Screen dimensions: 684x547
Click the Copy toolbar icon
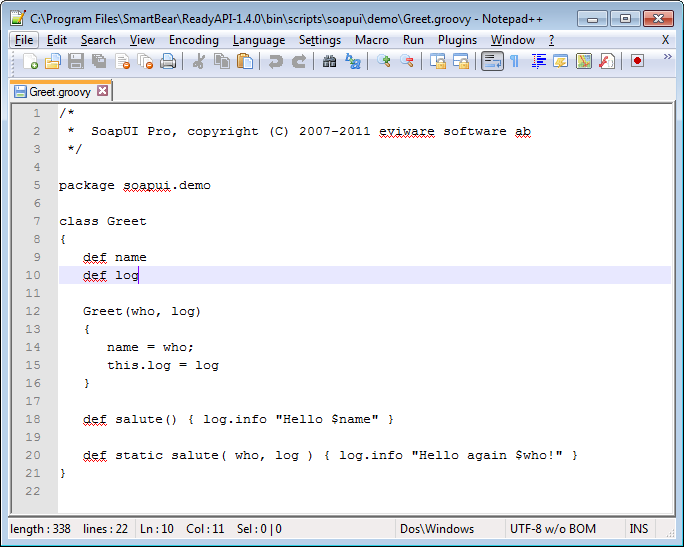click(x=222, y=61)
